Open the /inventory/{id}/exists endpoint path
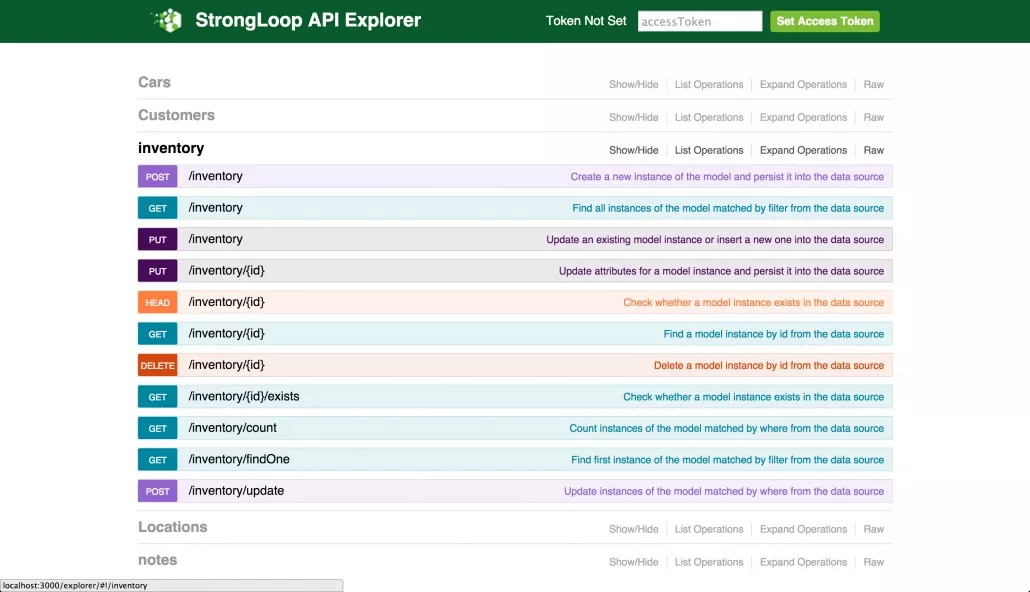 244,397
